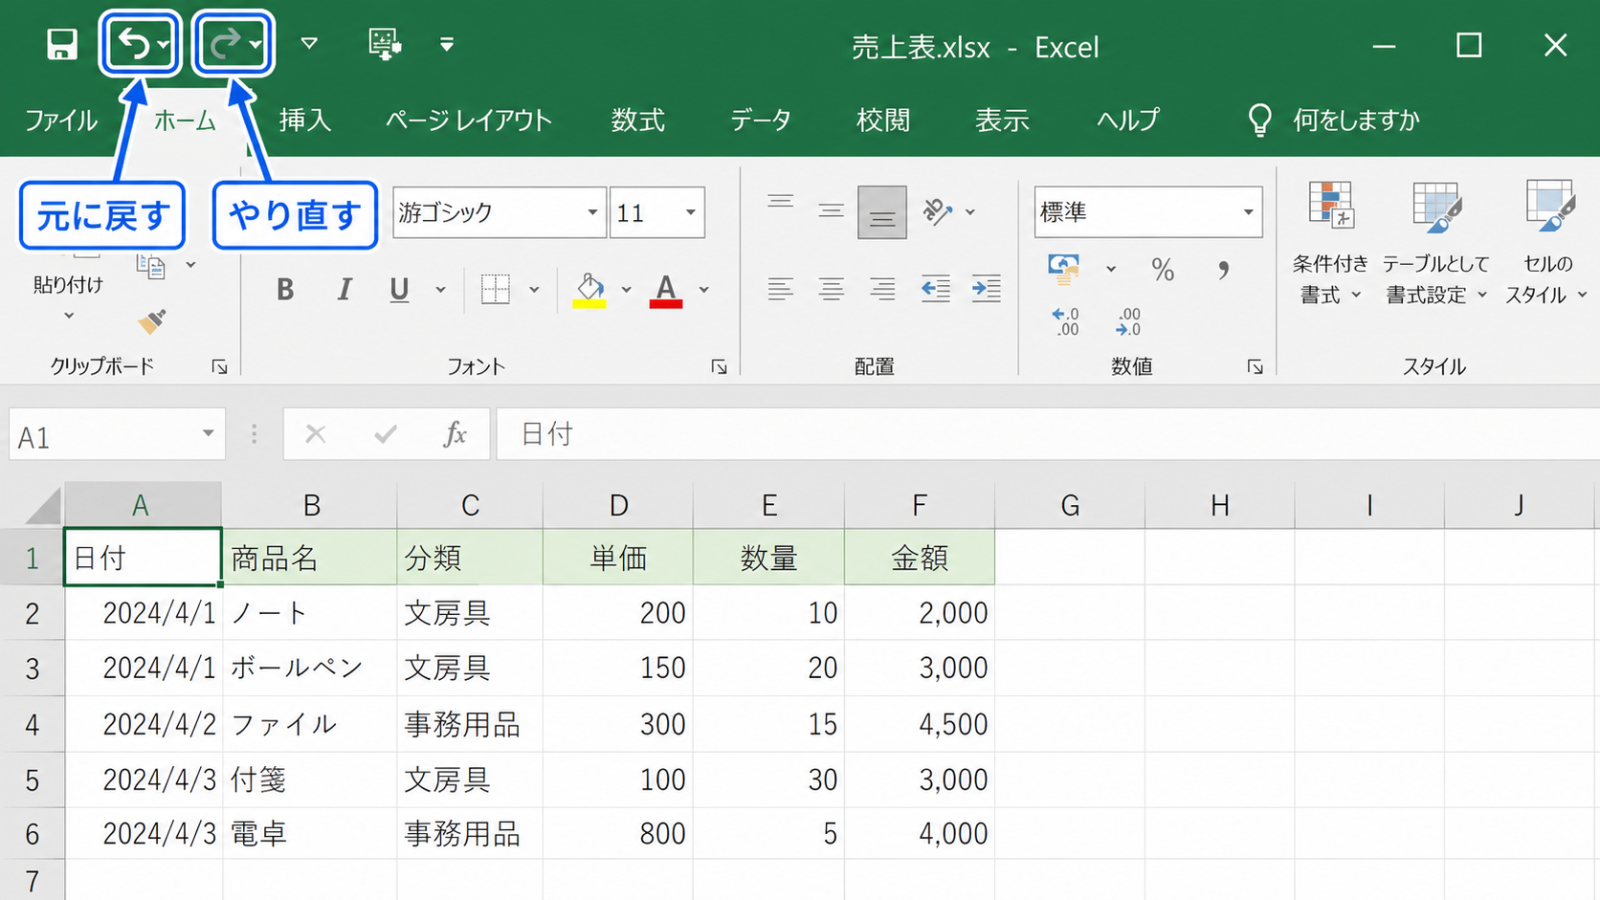Open the redo history dropdown arrow

coord(256,45)
